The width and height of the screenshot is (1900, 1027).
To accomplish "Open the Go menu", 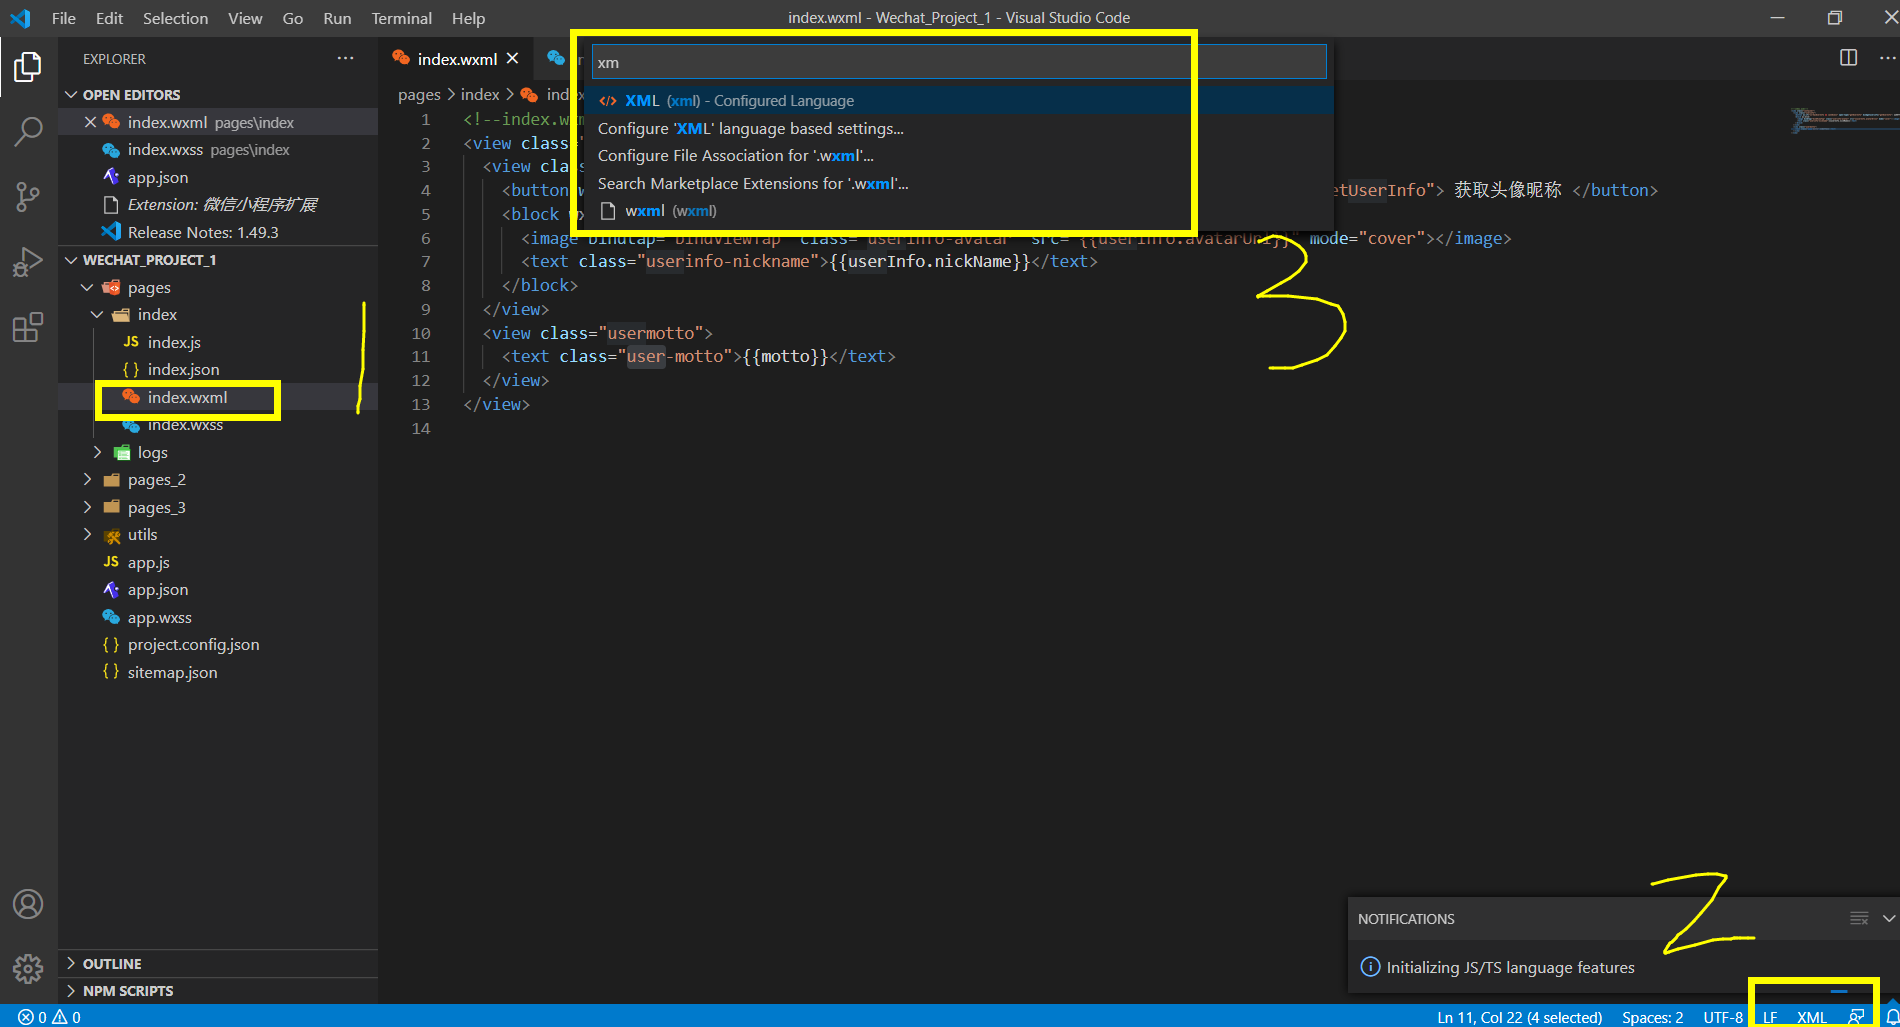I will pyautogui.click(x=292, y=18).
